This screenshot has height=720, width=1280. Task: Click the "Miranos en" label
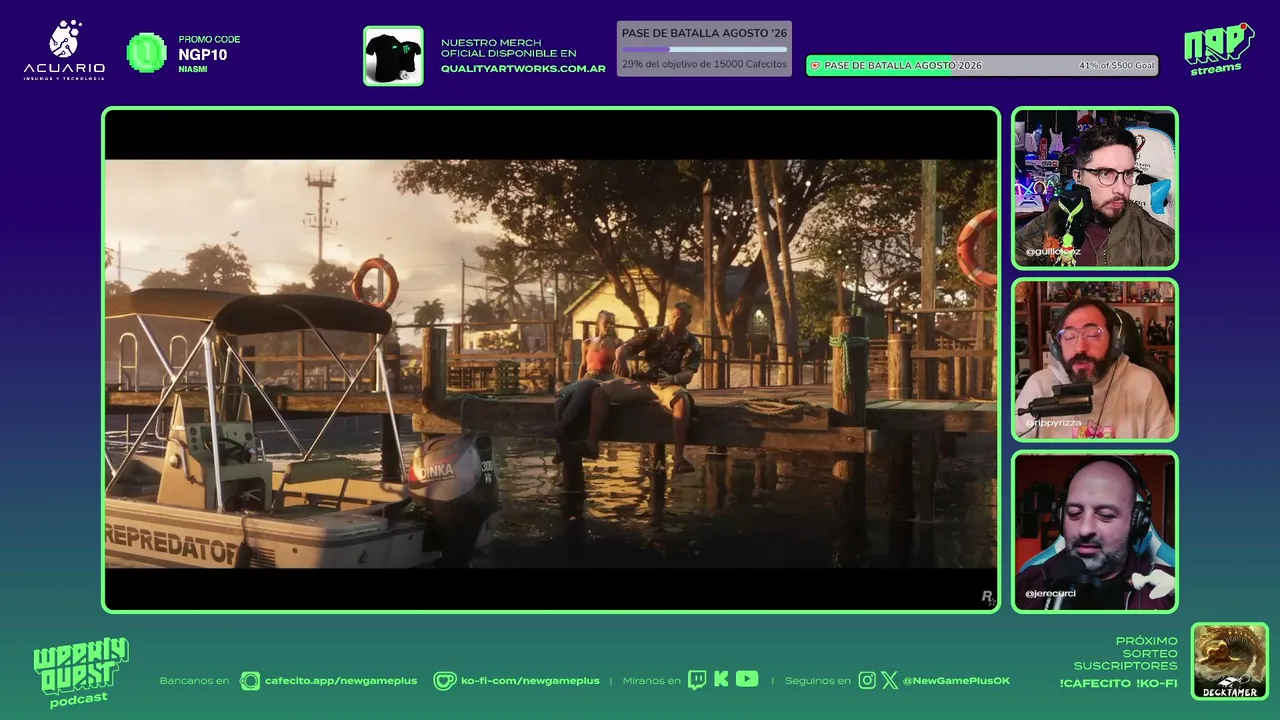[x=651, y=681]
